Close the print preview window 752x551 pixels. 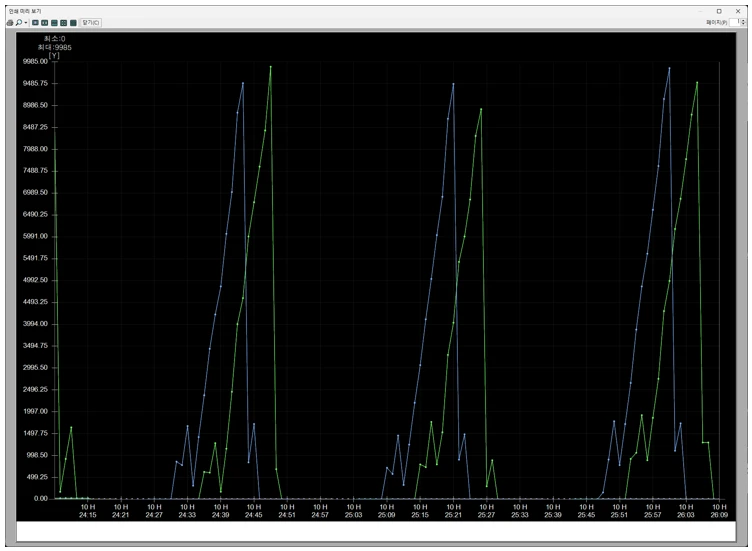pyautogui.click(x=738, y=11)
